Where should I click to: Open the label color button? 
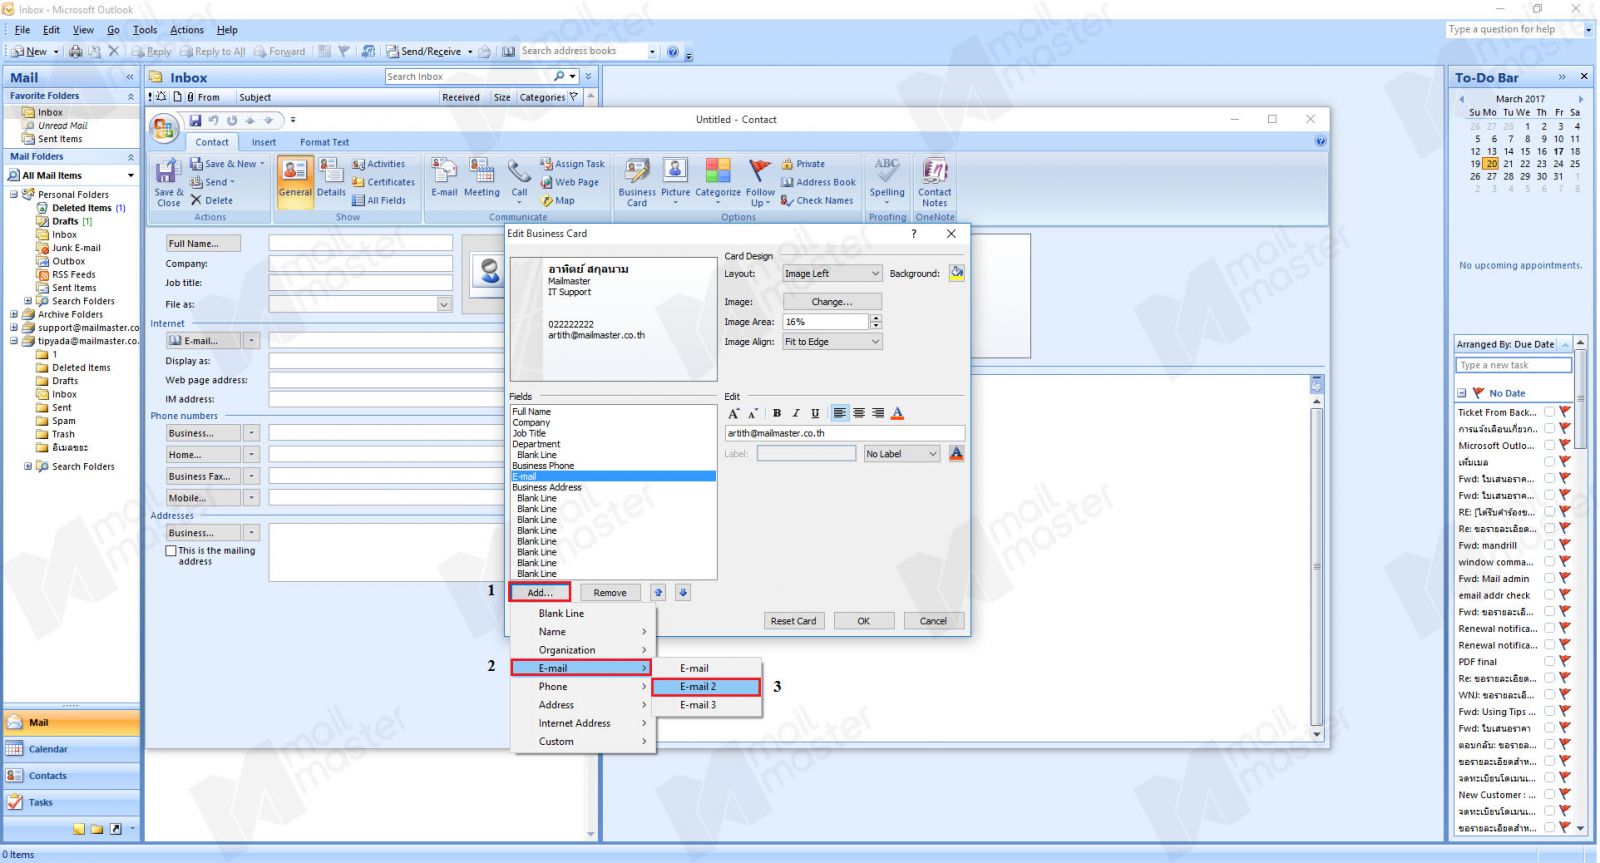956,454
